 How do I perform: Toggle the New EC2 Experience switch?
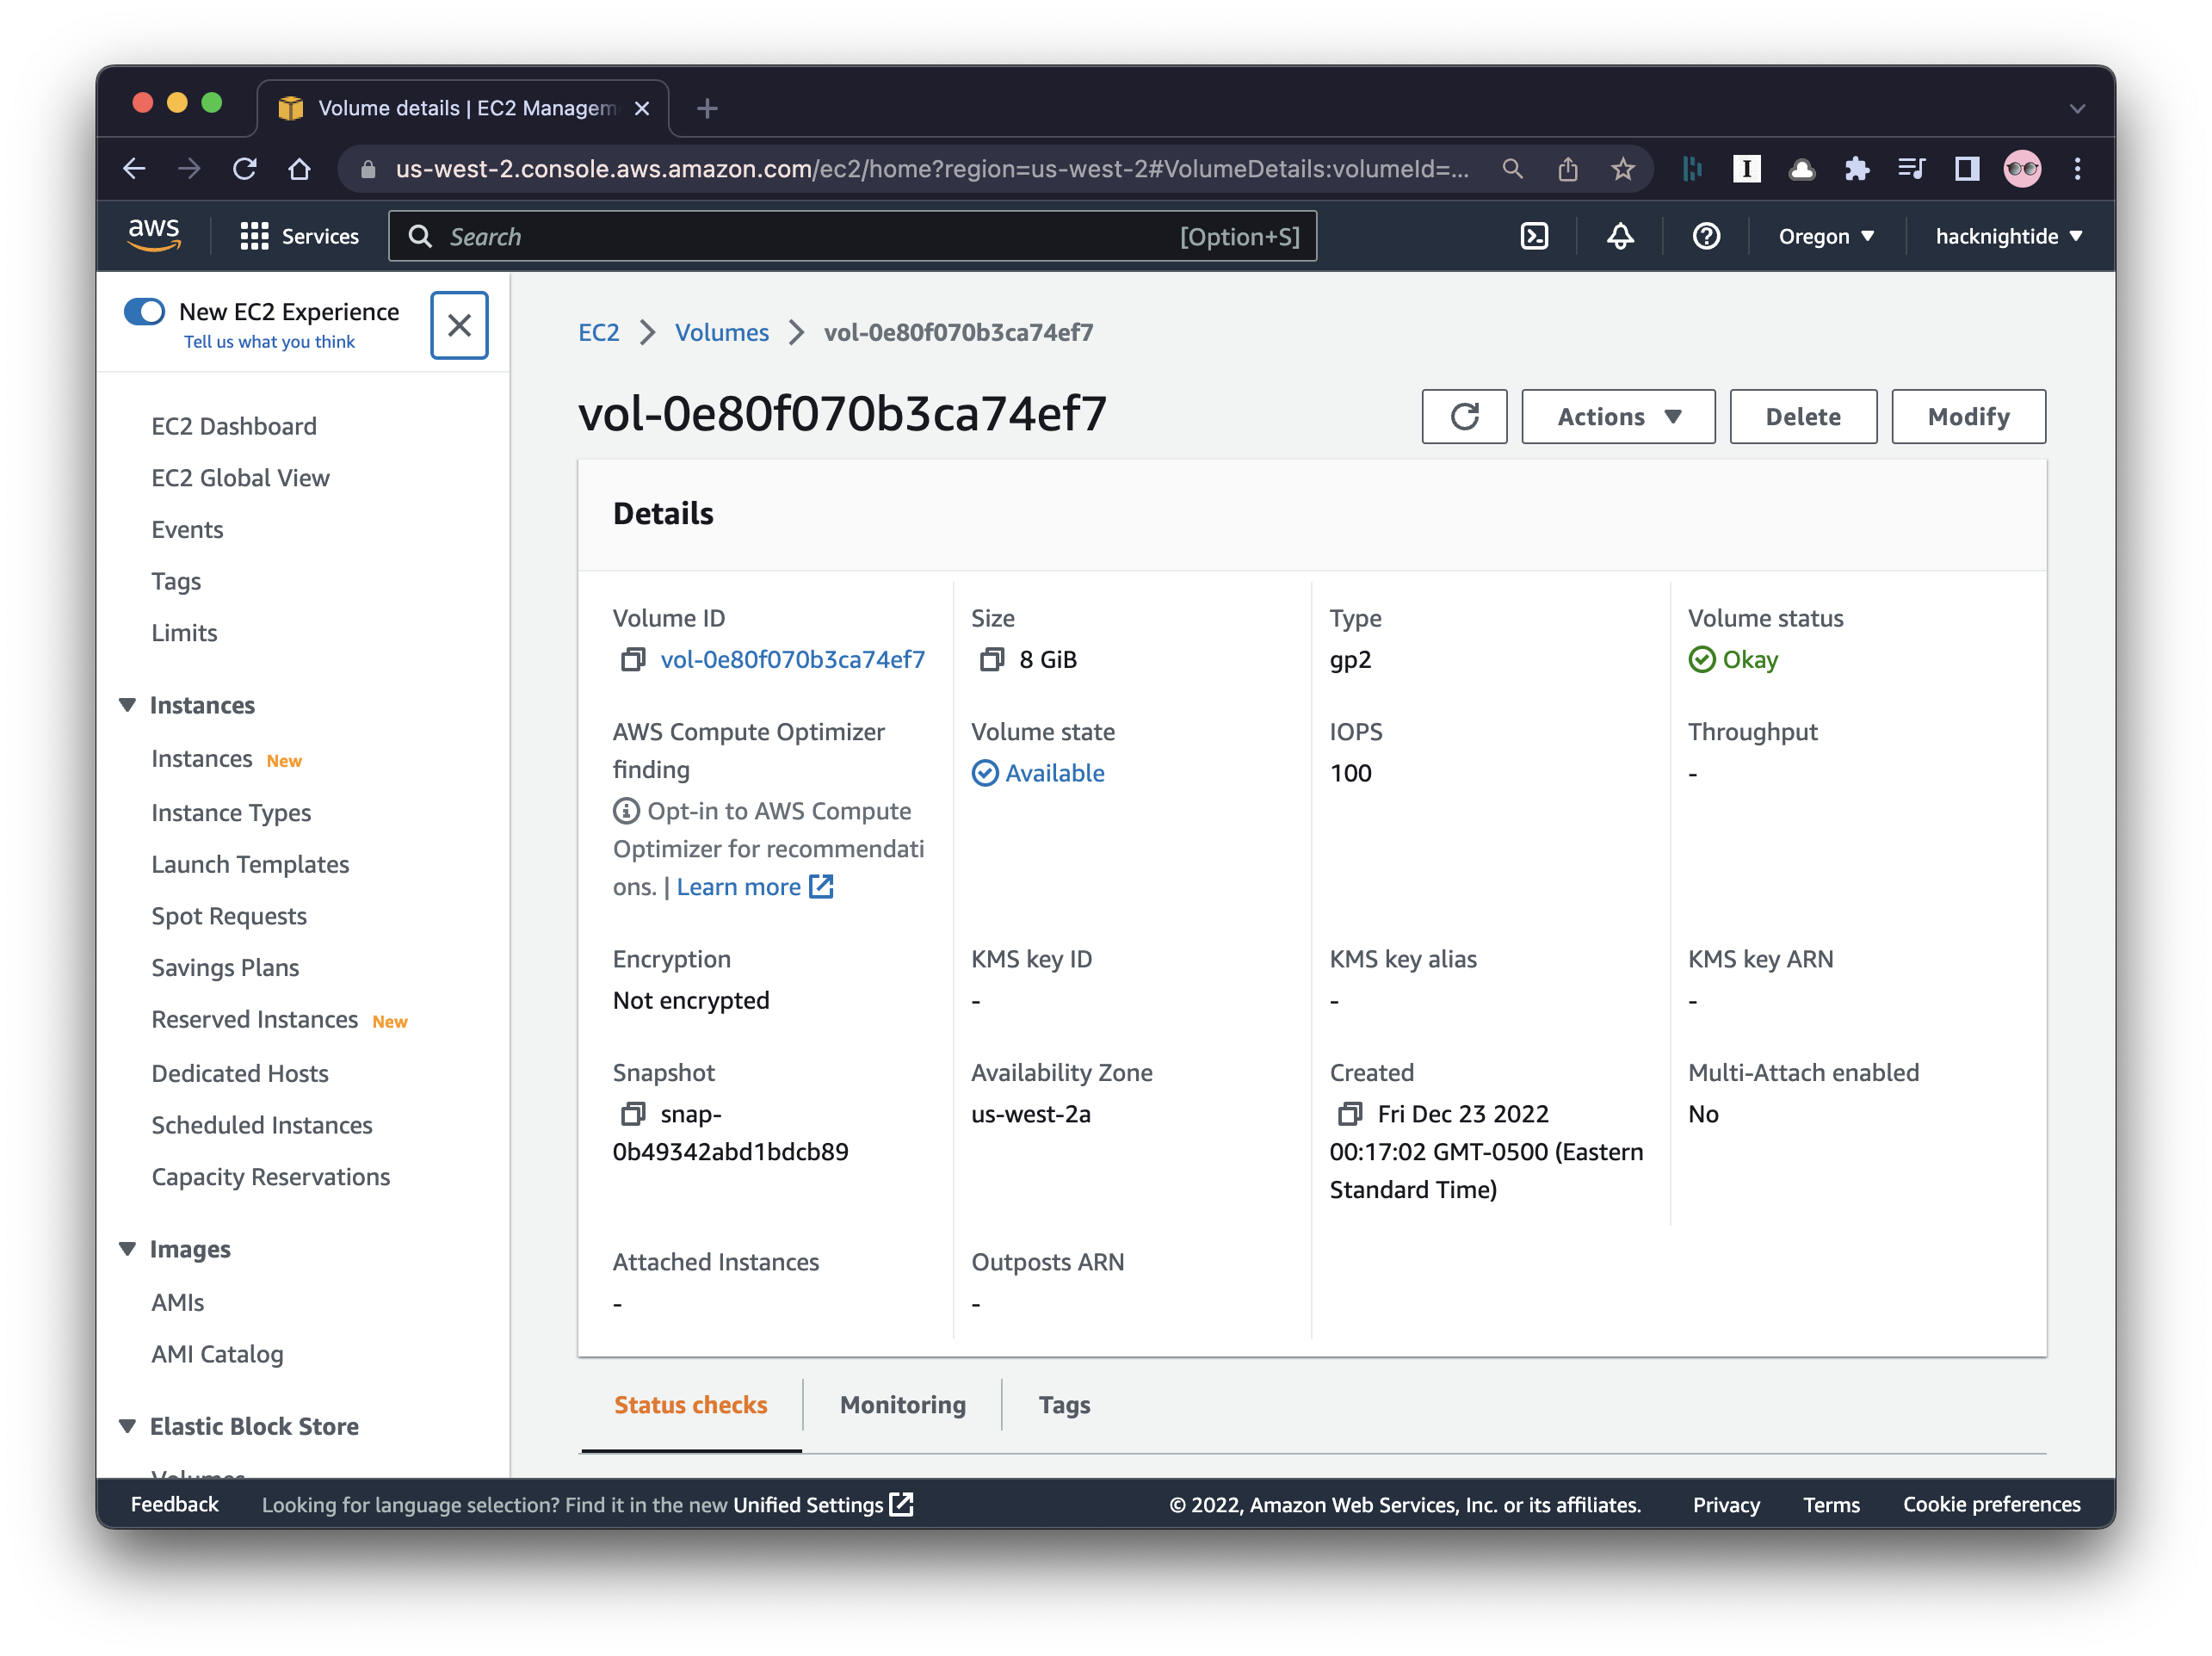coord(145,312)
